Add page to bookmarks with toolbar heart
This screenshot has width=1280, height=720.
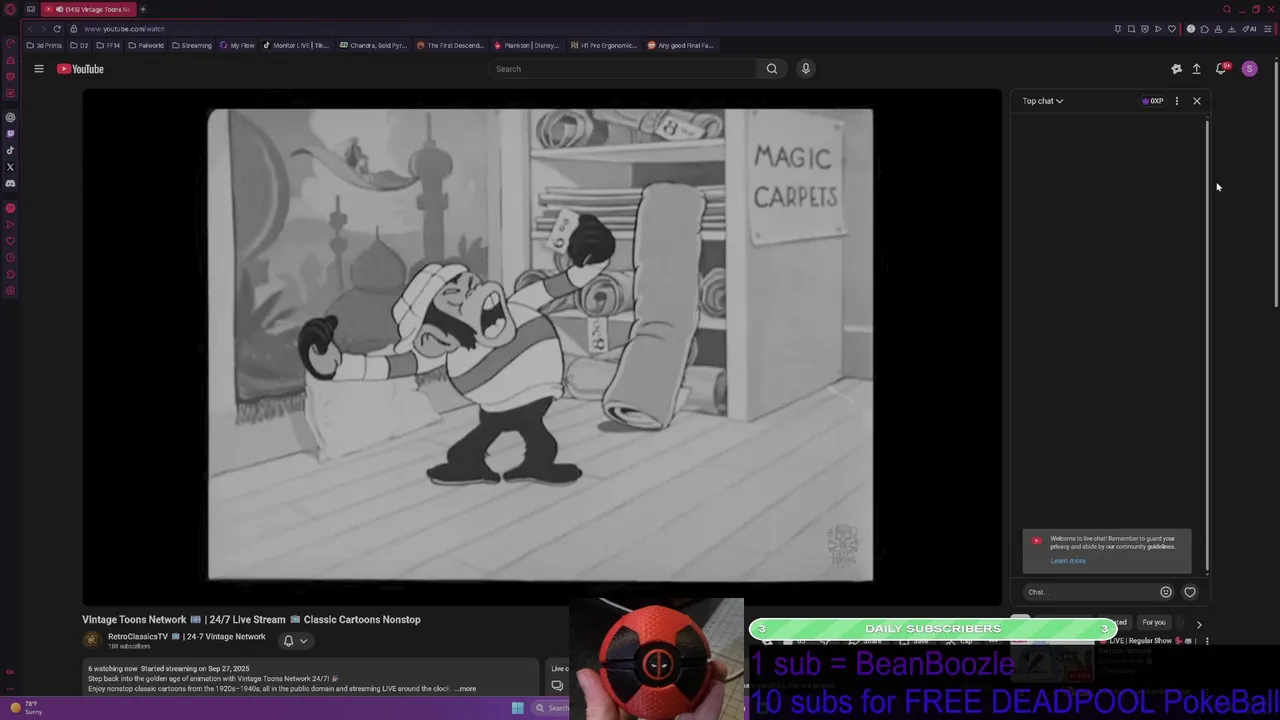(1172, 29)
